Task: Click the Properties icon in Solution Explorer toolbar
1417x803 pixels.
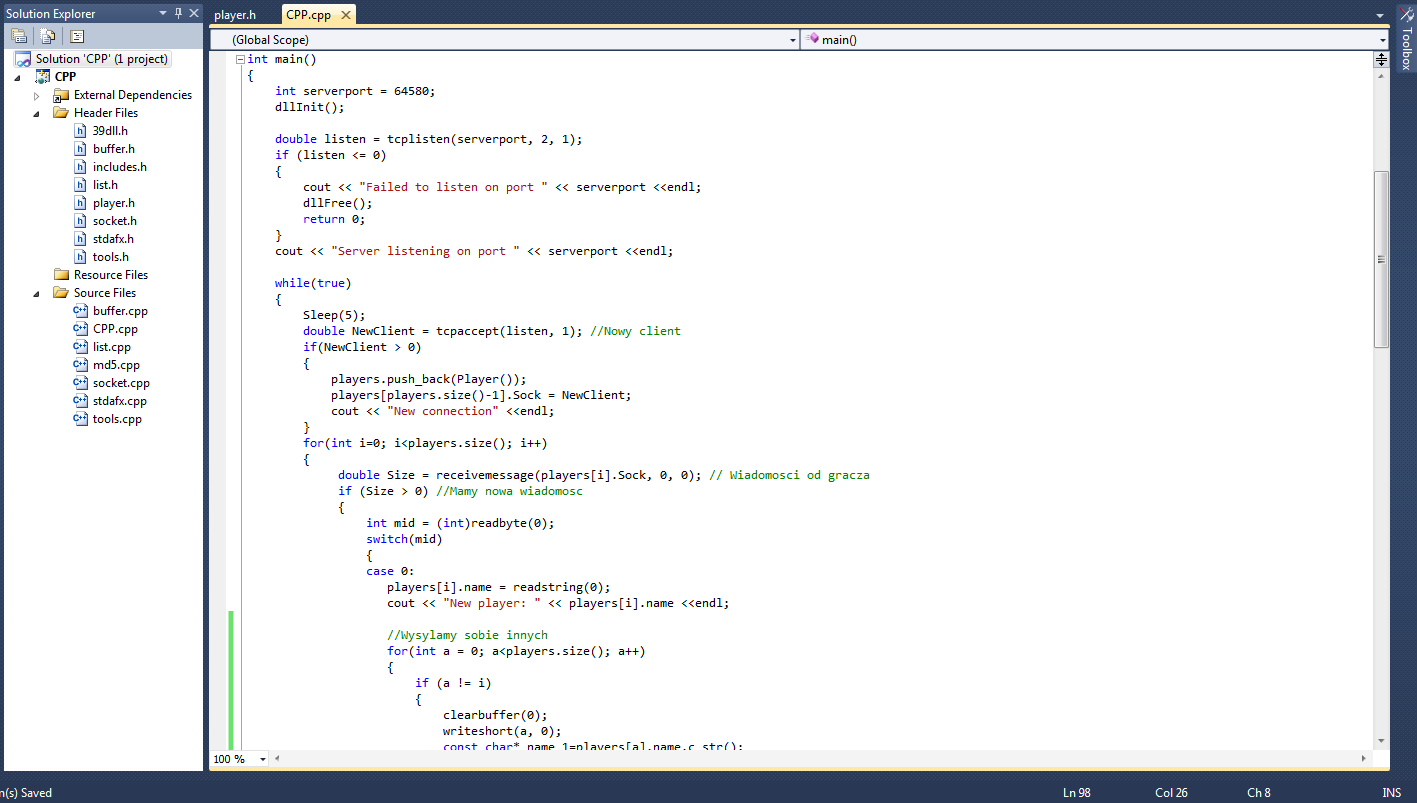Action: [x=19, y=36]
